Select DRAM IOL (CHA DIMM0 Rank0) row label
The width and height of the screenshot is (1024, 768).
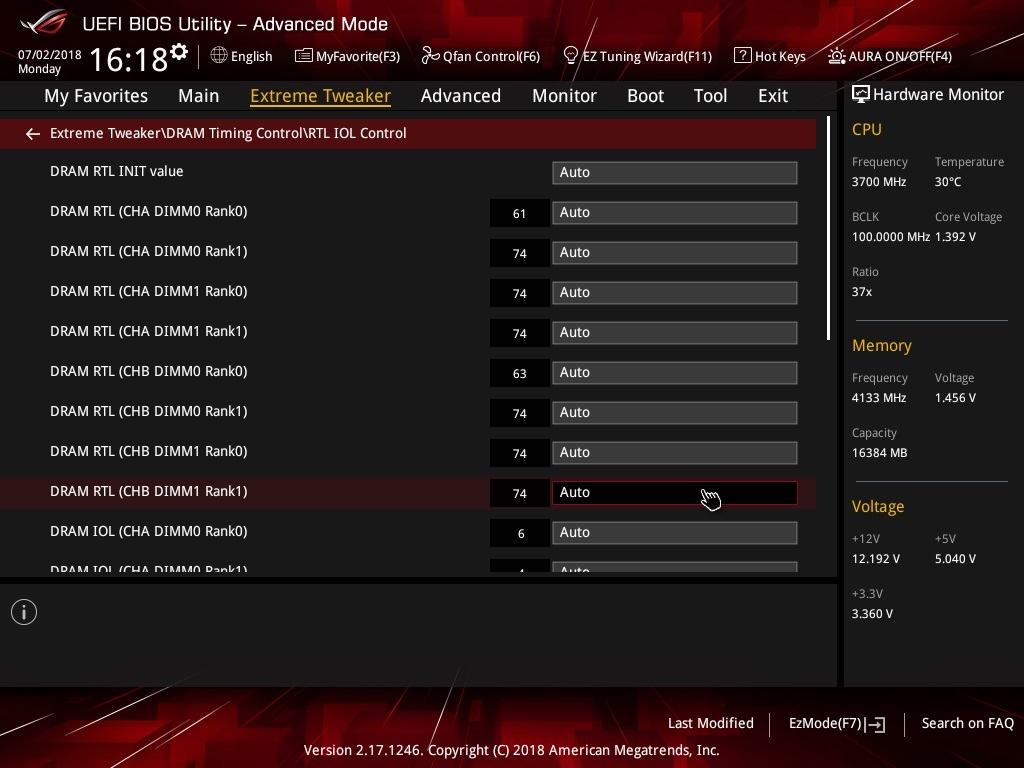[149, 532]
